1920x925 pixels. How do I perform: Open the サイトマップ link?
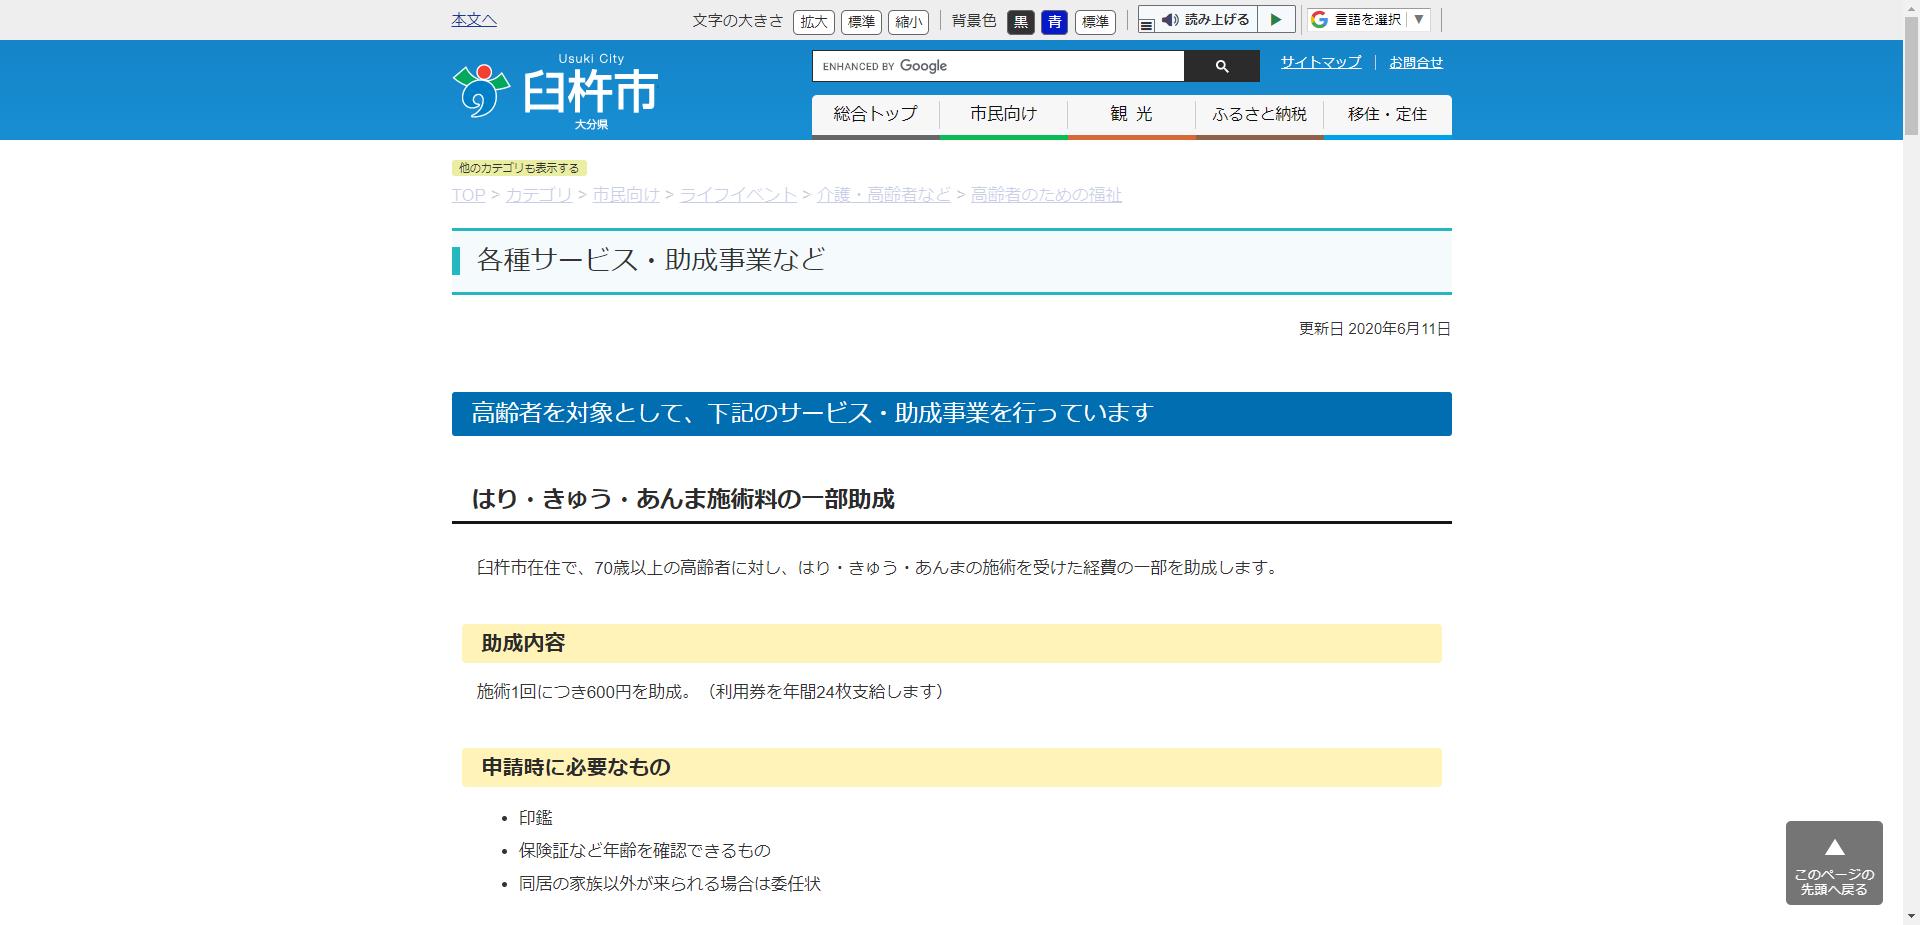click(1319, 62)
